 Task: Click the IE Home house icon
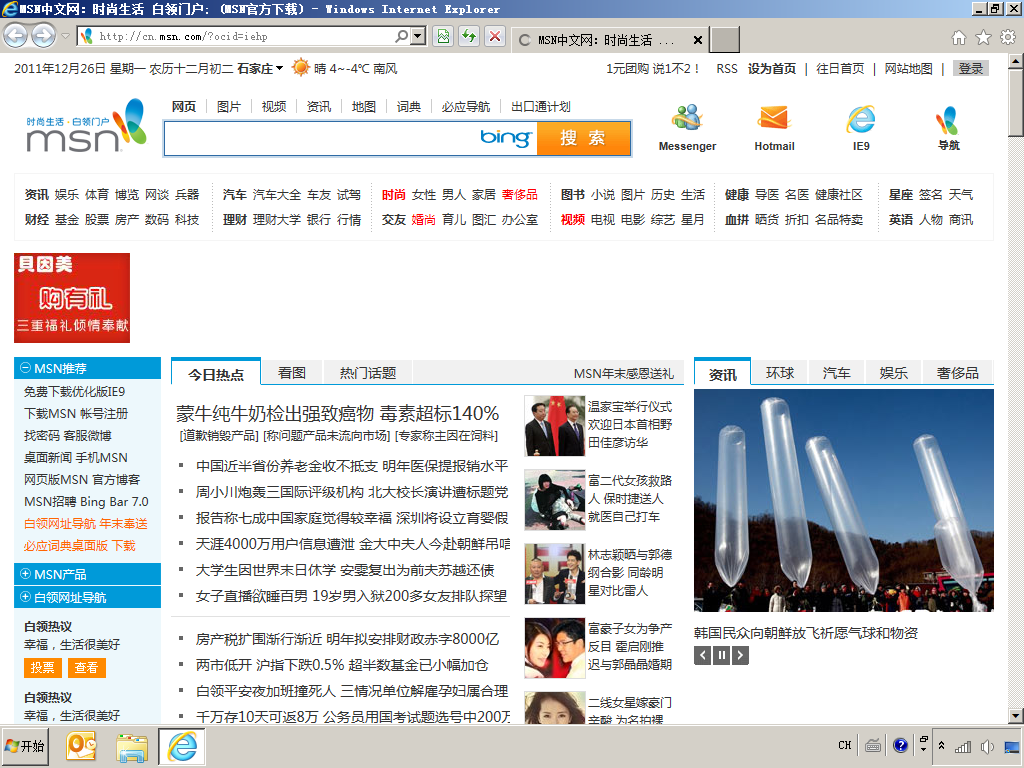959,38
